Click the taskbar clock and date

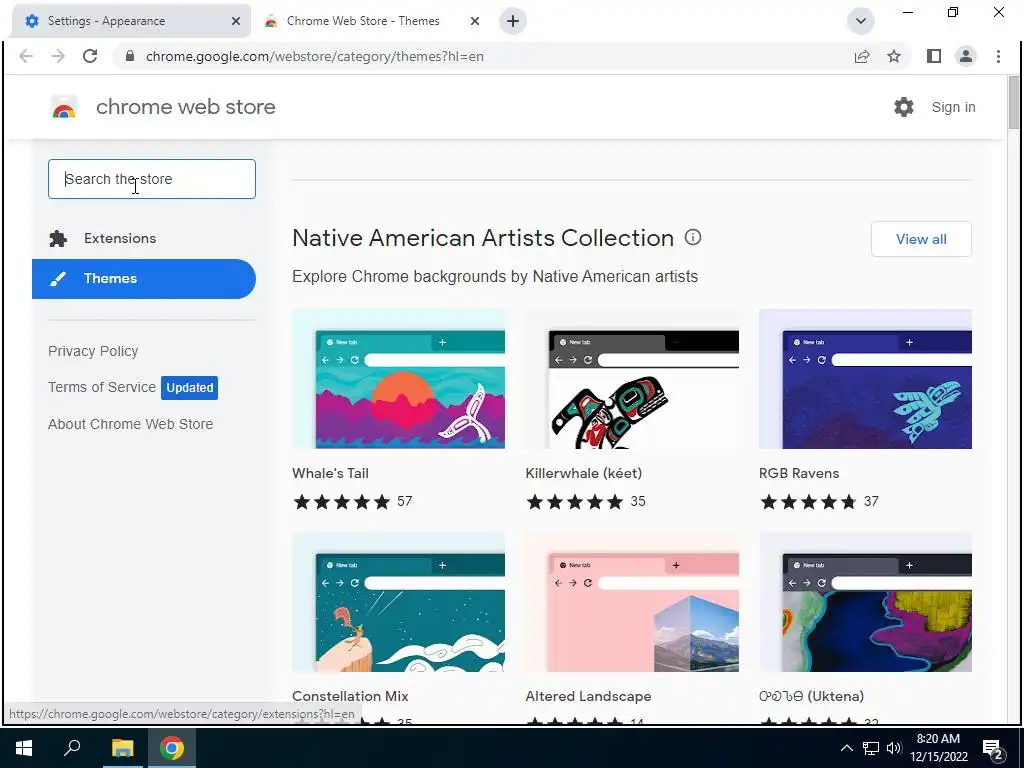click(x=938, y=748)
